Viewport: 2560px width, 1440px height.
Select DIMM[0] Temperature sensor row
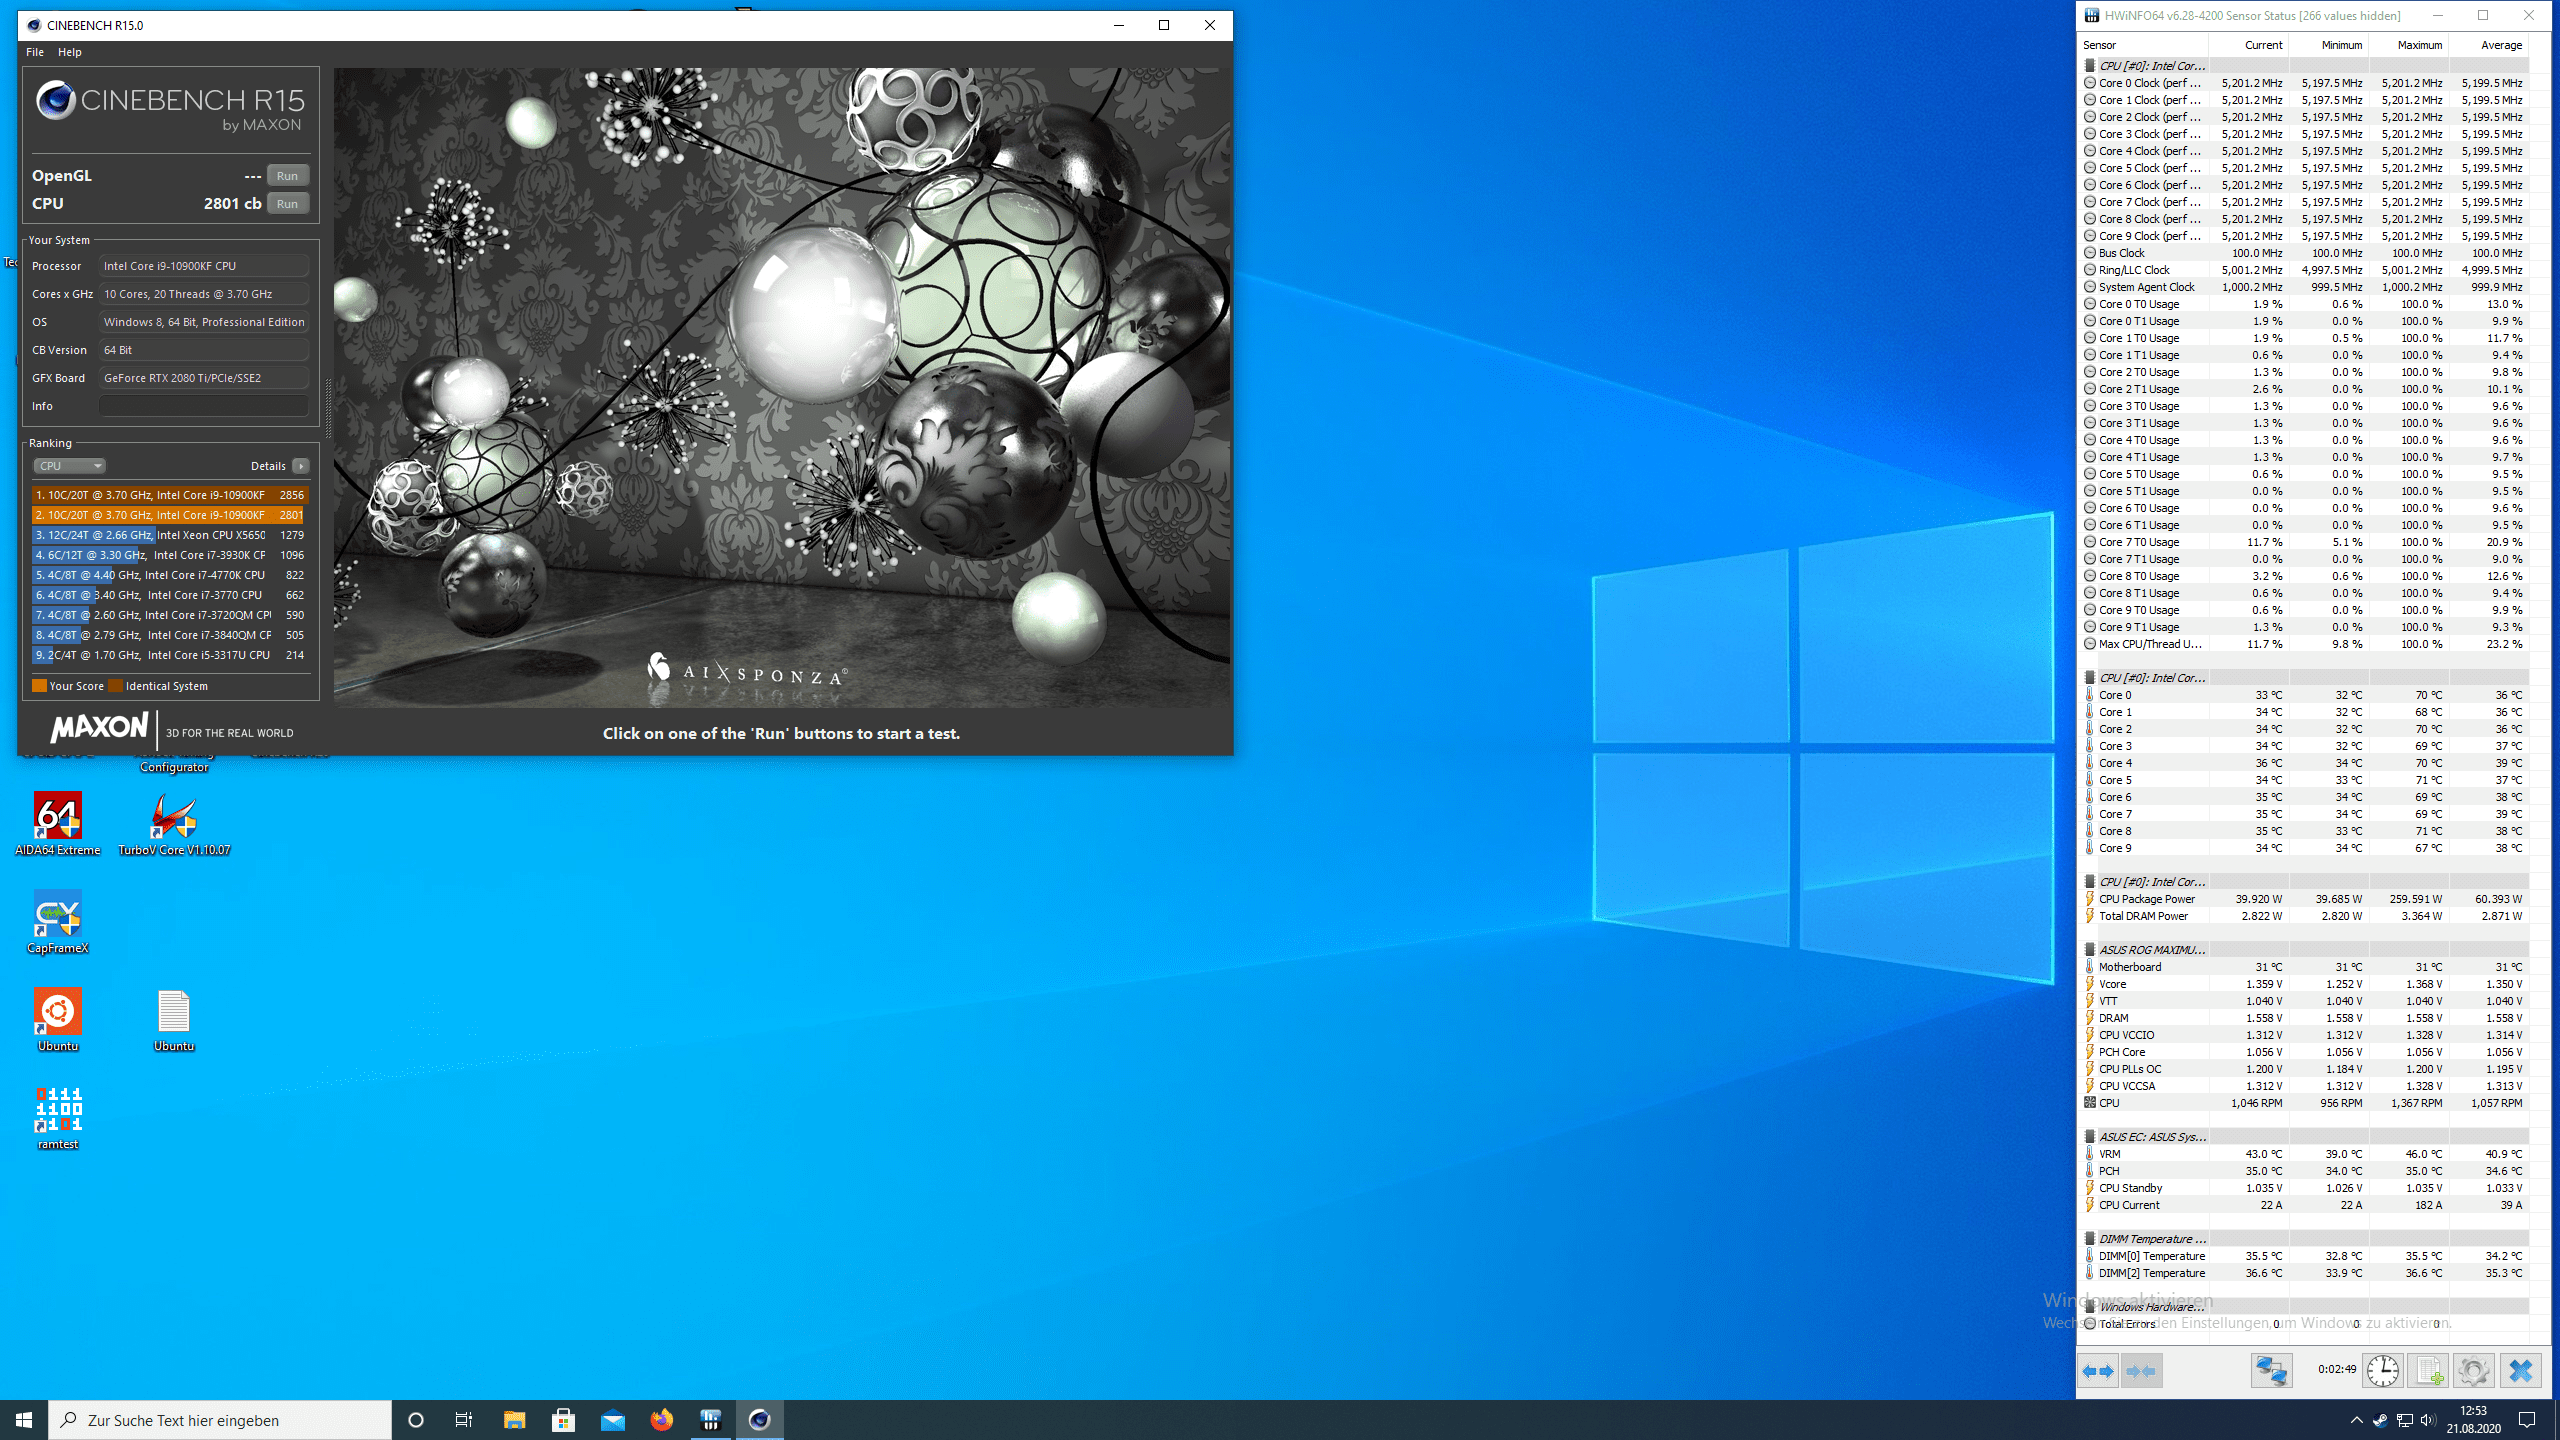coord(2304,1256)
